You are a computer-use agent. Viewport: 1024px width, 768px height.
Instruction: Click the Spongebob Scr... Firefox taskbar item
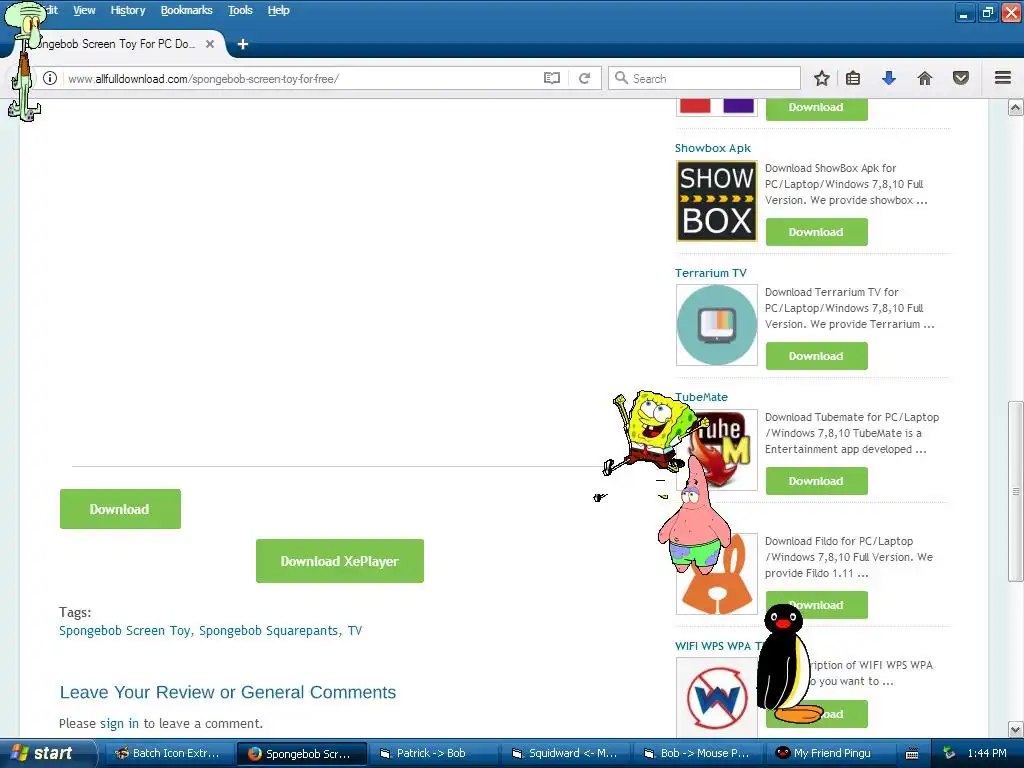coord(301,753)
